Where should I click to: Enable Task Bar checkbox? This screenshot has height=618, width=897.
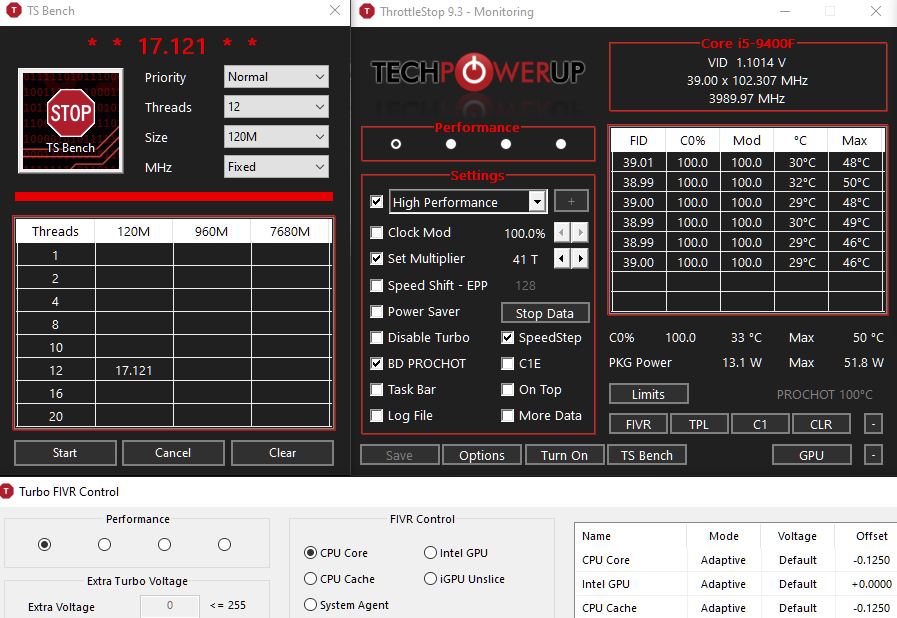click(x=376, y=390)
